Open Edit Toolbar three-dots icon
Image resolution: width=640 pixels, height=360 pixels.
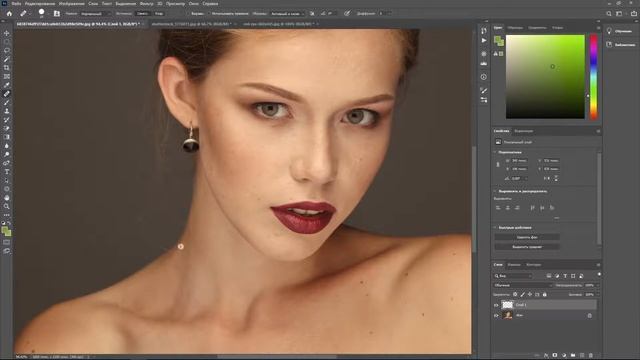(7, 215)
